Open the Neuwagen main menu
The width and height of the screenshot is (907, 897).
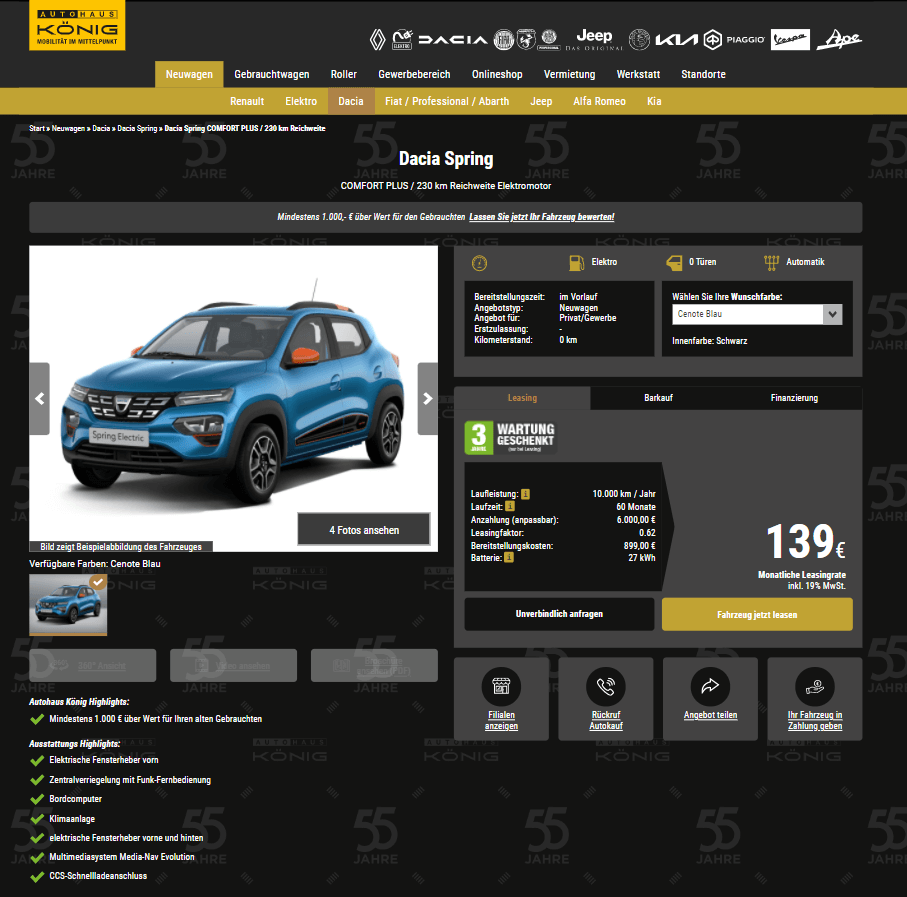pyautogui.click(x=189, y=74)
